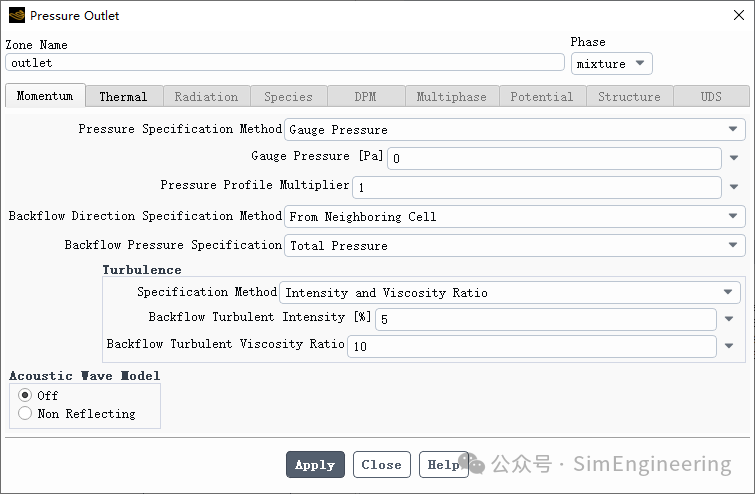Open Backflow Turbulent Viscosity Ratio options arrow
Screen dimensions: 755x494
click(x=729, y=346)
